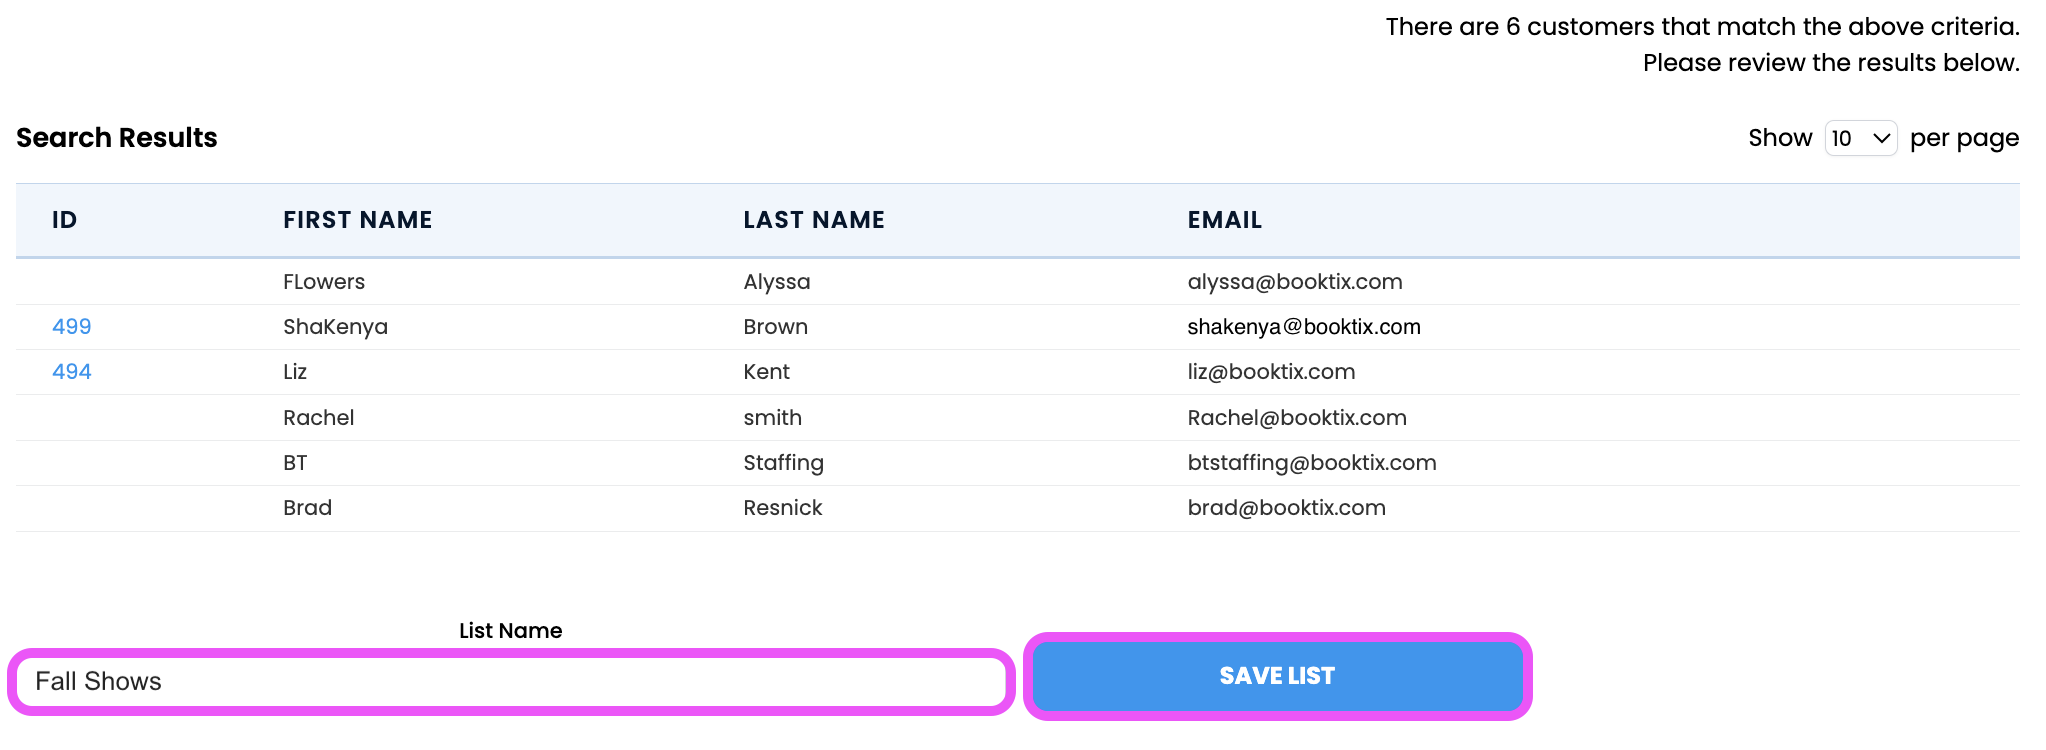
Task: Click the Rachel@booktix.com email
Action: [1297, 418]
